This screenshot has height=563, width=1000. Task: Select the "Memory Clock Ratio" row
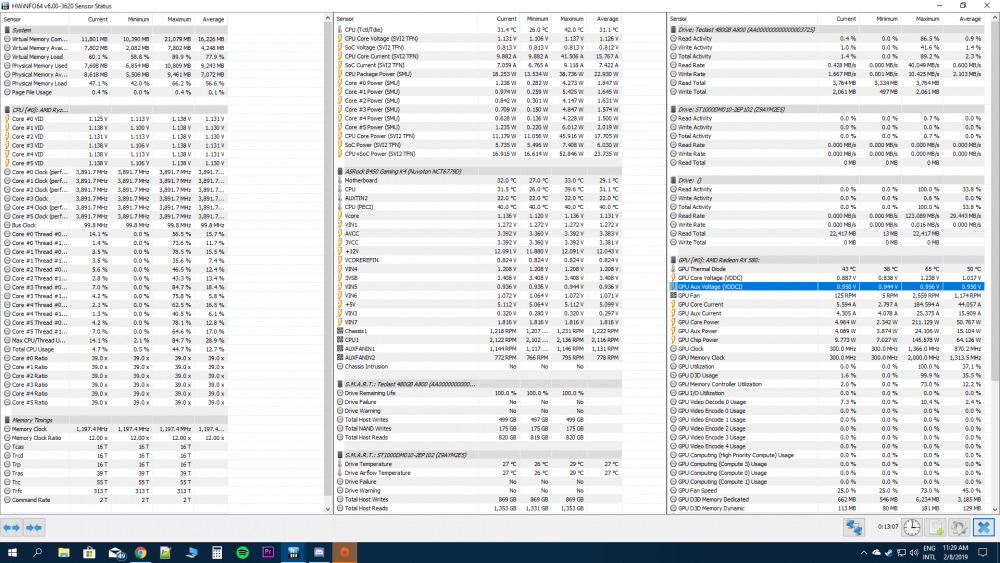[x=115, y=438]
